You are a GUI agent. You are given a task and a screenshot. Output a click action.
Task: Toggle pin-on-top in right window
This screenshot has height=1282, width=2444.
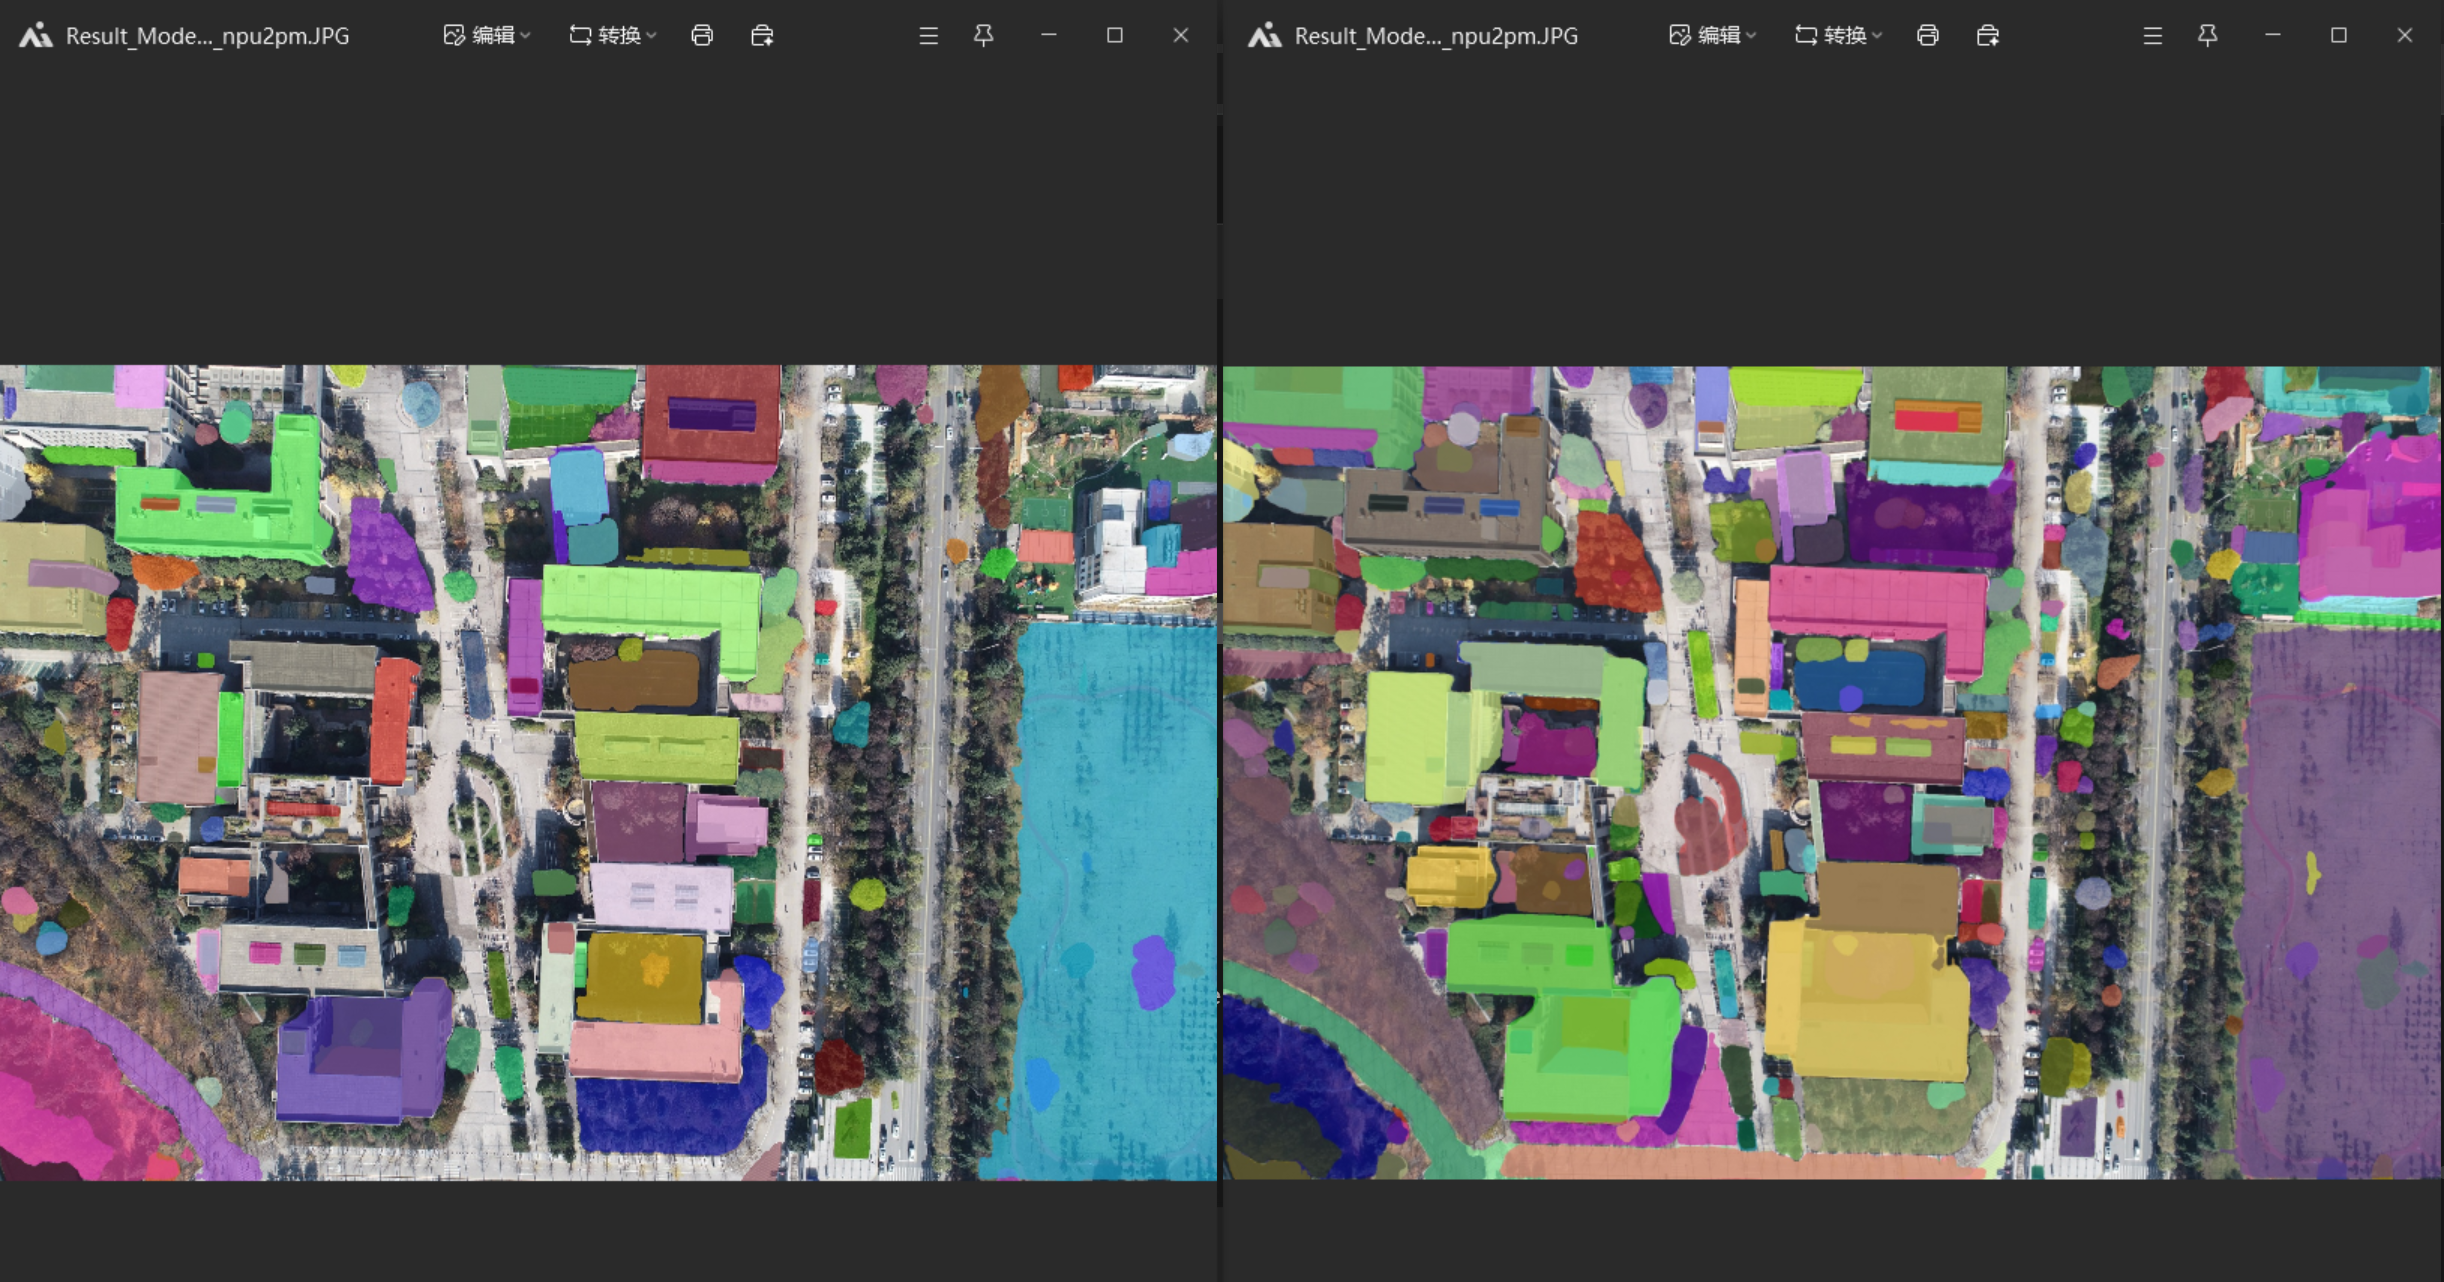point(2208,36)
